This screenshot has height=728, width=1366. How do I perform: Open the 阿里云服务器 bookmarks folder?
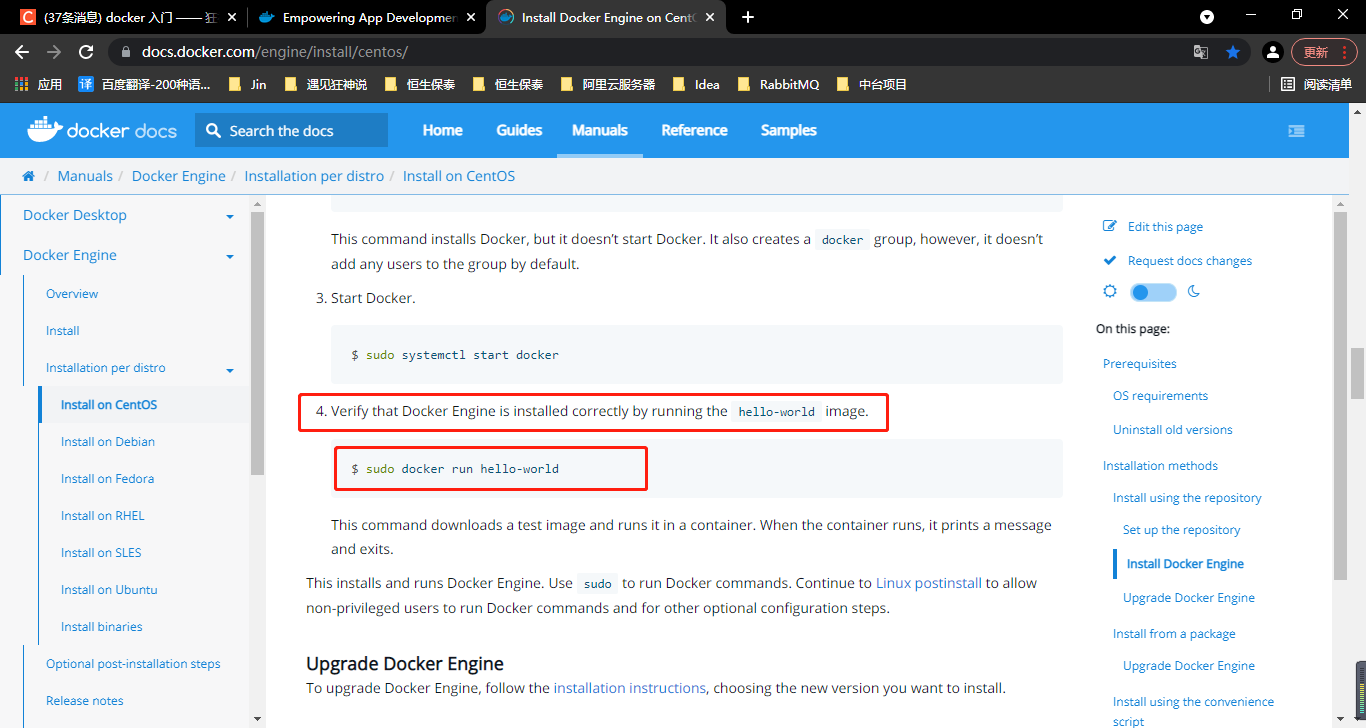(608, 84)
